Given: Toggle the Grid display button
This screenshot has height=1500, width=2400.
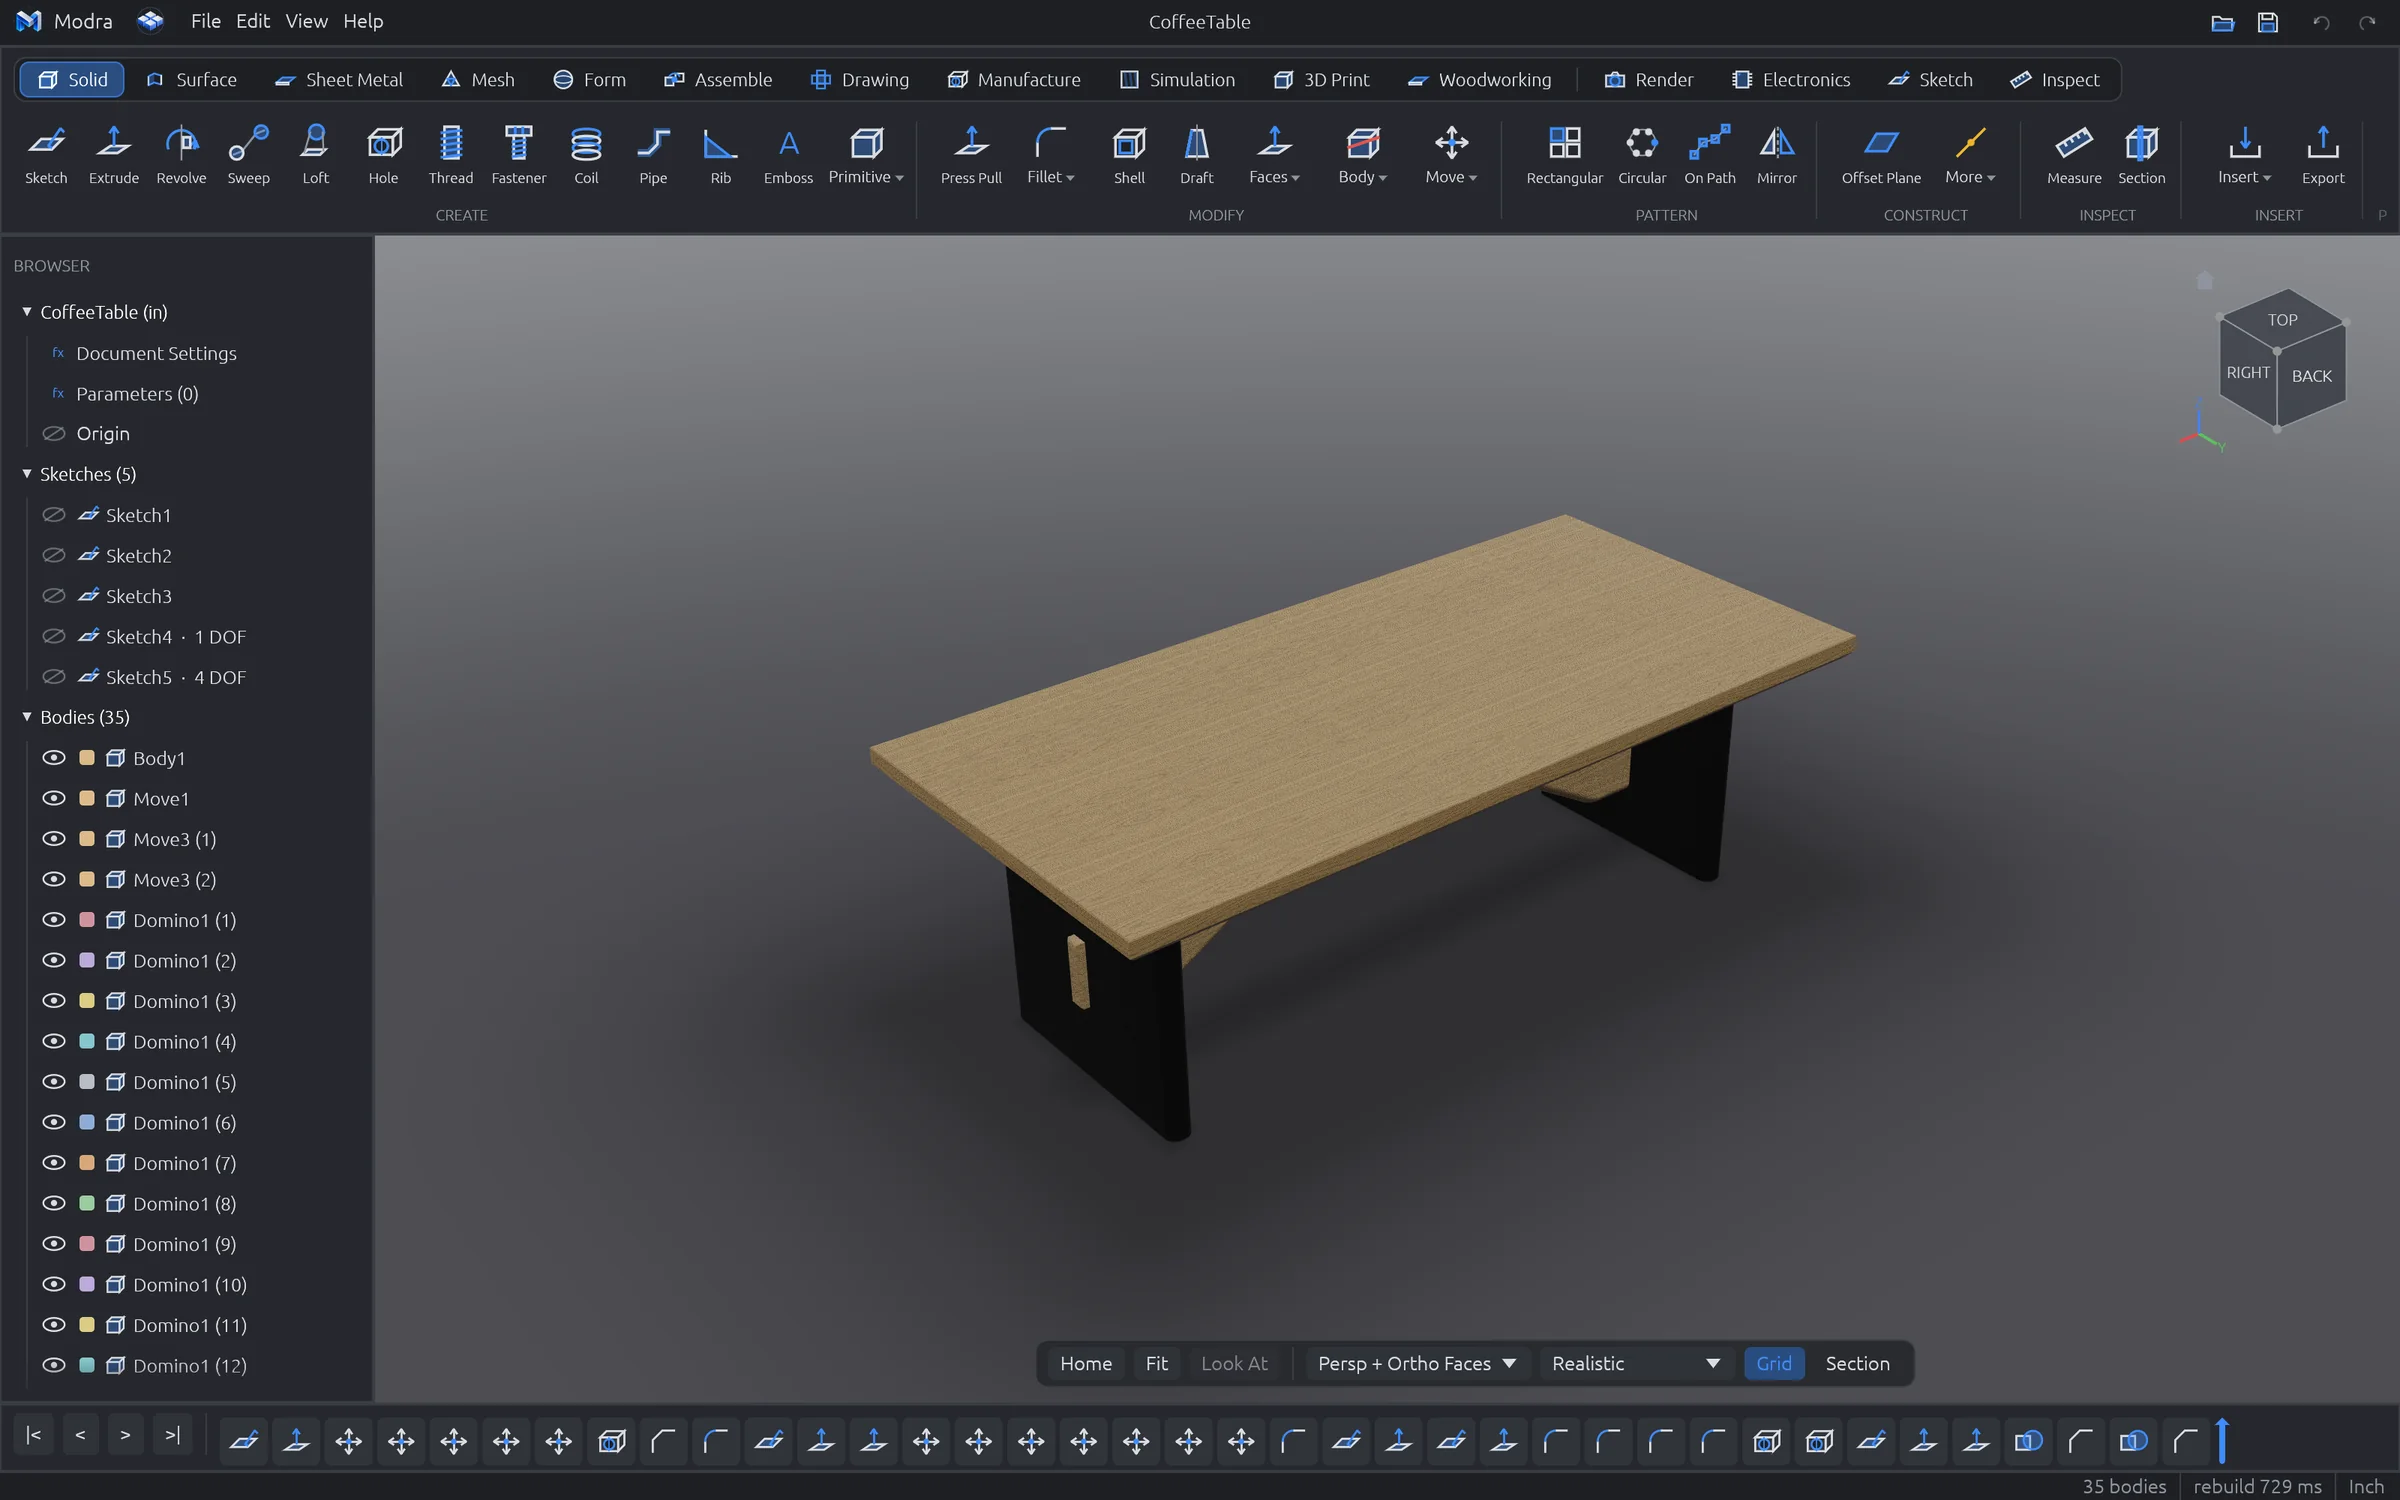Looking at the screenshot, I should click(1774, 1363).
